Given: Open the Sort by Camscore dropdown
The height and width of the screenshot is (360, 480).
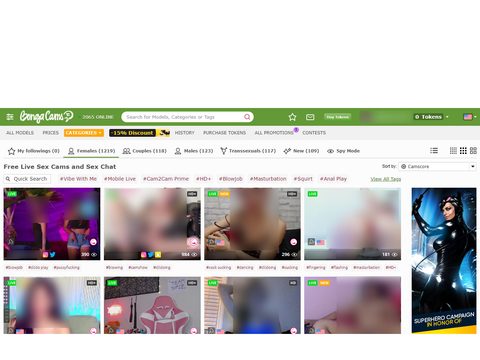Looking at the screenshot, I should tap(438, 166).
